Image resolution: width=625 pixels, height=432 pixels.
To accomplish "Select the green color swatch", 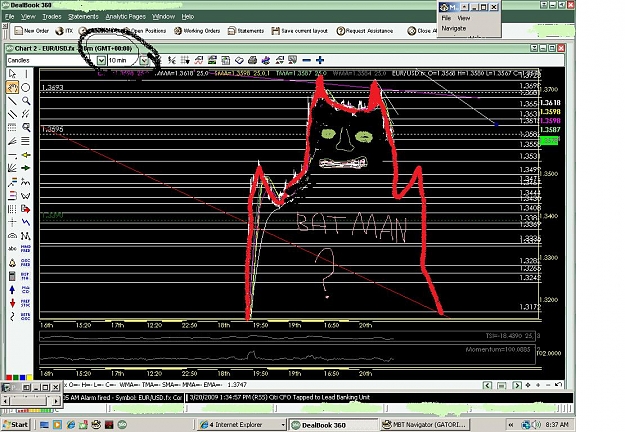I will coord(16,377).
